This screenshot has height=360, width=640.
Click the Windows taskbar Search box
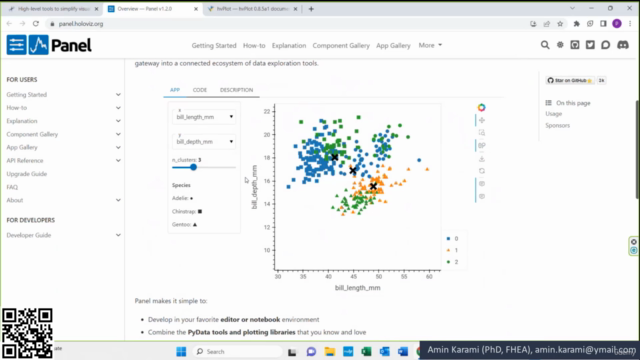click(238, 351)
